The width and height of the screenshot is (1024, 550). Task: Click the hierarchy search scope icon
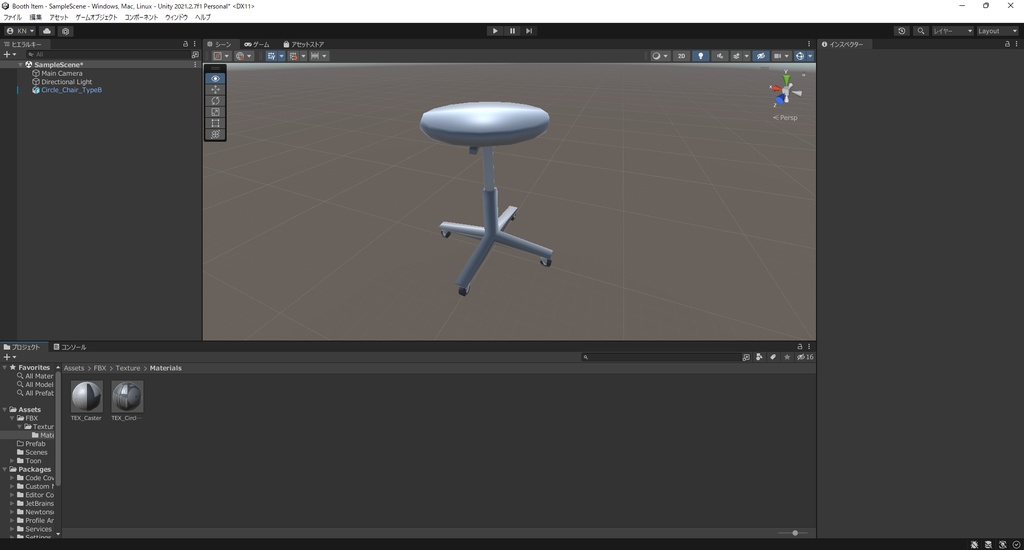195,55
